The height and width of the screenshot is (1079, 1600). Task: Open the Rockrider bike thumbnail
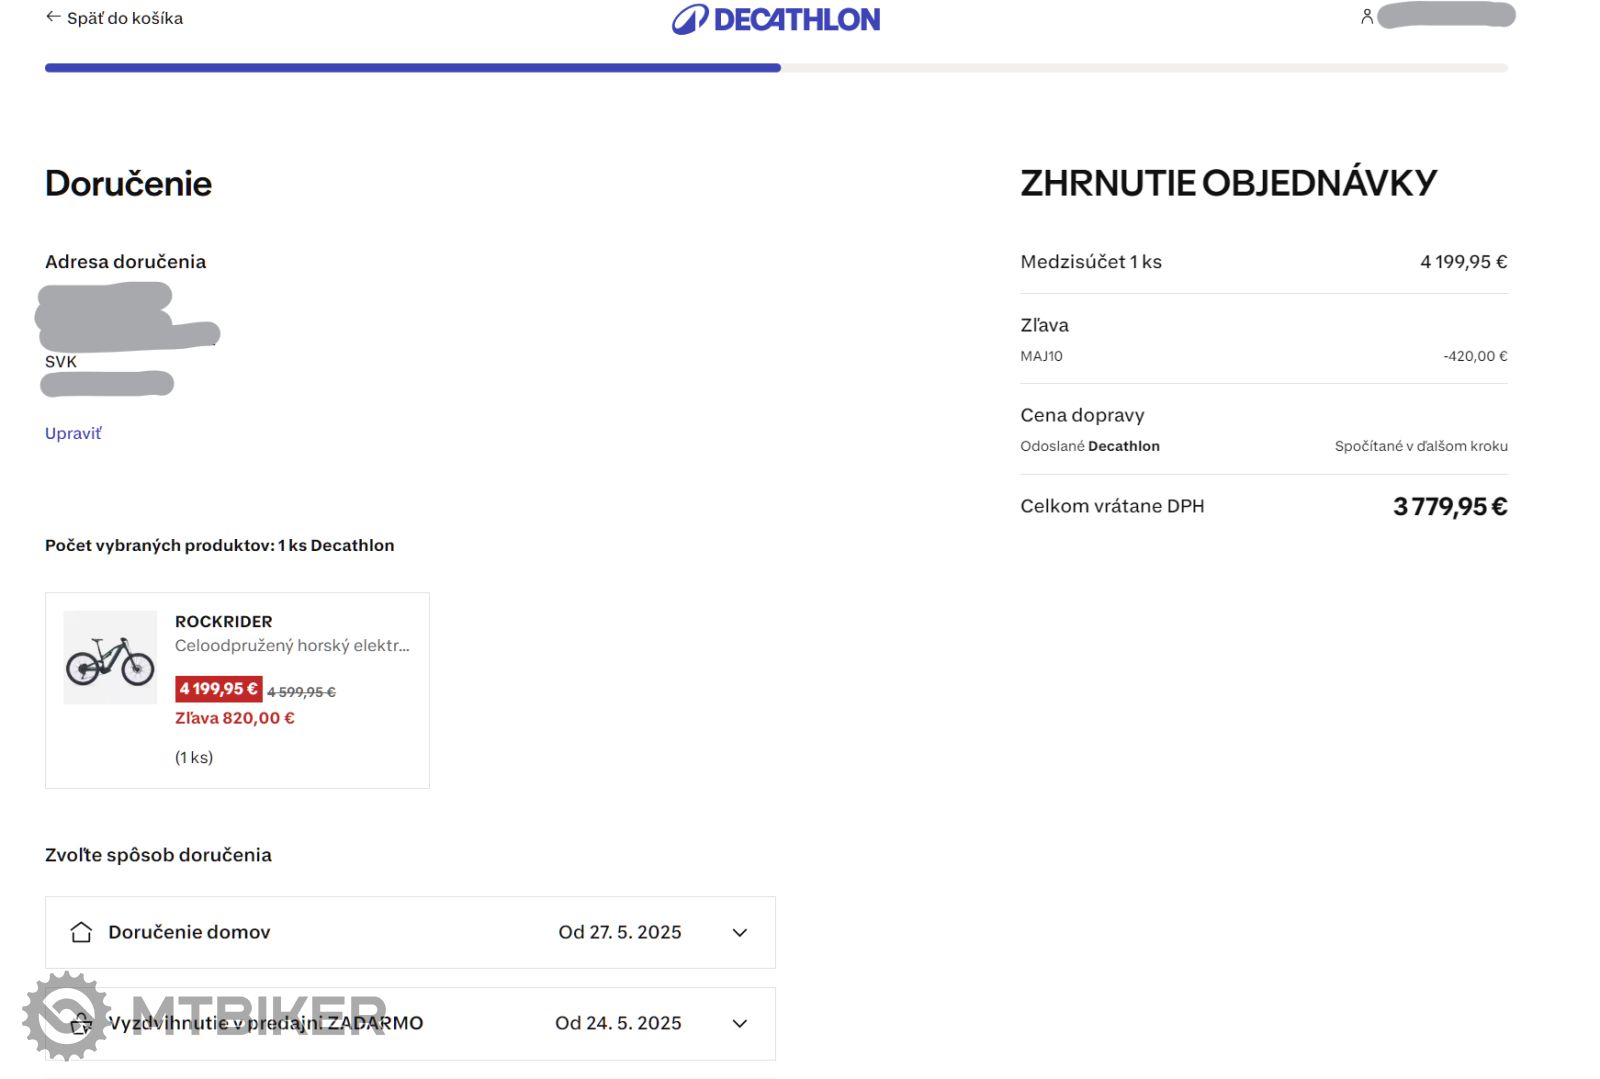click(x=110, y=658)
